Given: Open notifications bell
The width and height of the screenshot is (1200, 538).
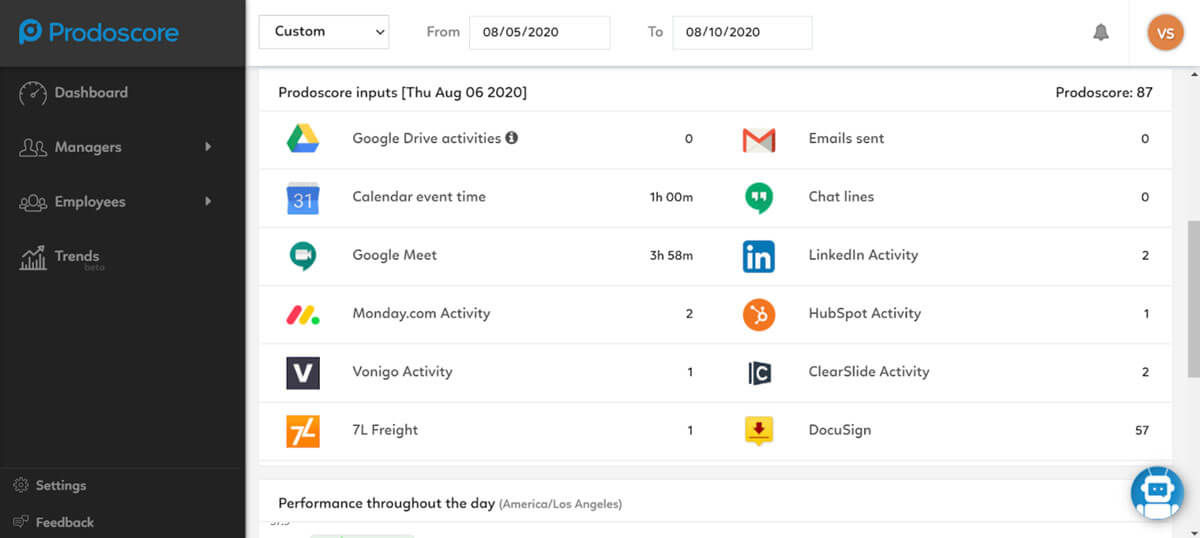Looking at the screenshot, I should [x=1101, y=32].
